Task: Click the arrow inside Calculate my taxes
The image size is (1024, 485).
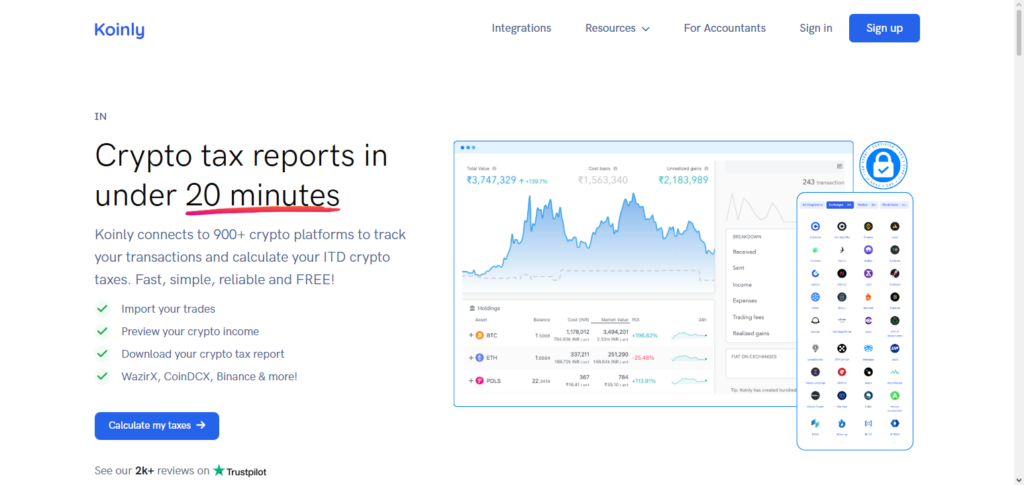Action: click(x=201, y=425)
